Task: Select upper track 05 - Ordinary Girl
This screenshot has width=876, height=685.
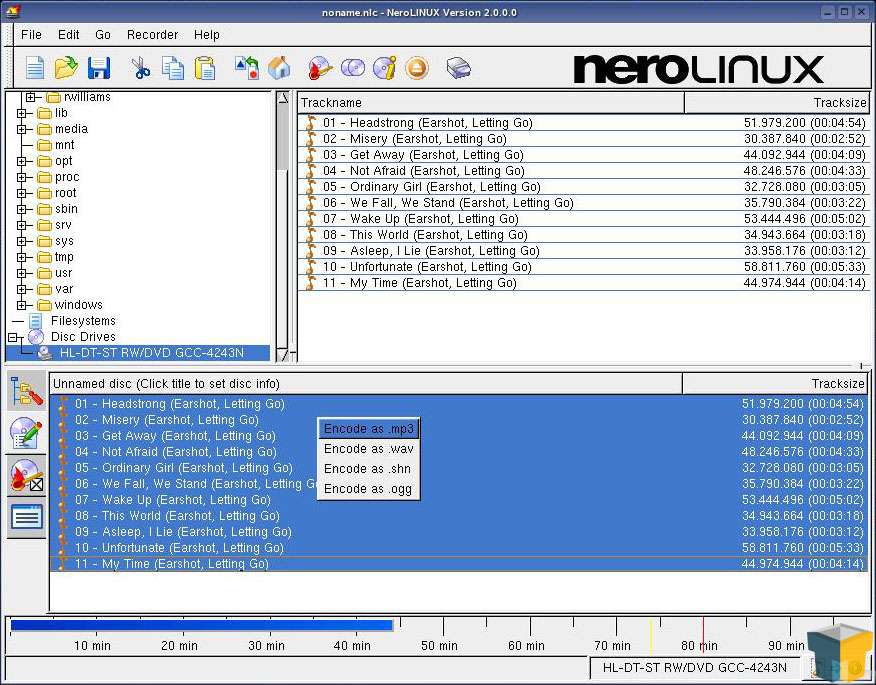Action: coord(584,187)
